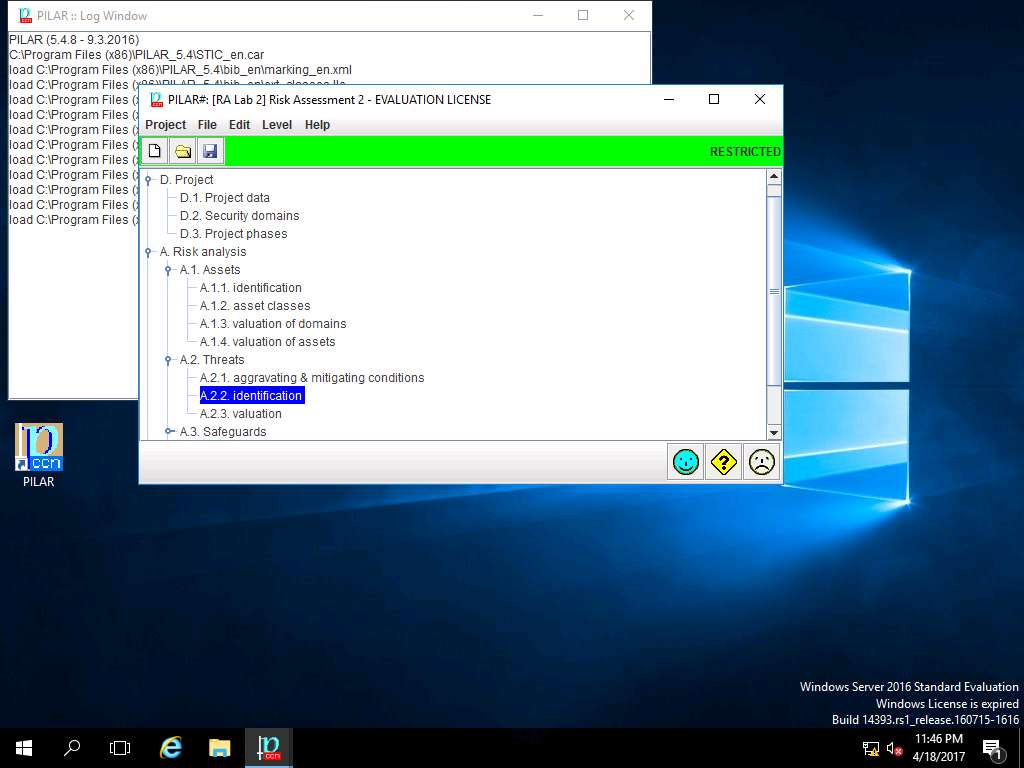
Task: Click the muted volume tray icon
Action: coord(894,749)
